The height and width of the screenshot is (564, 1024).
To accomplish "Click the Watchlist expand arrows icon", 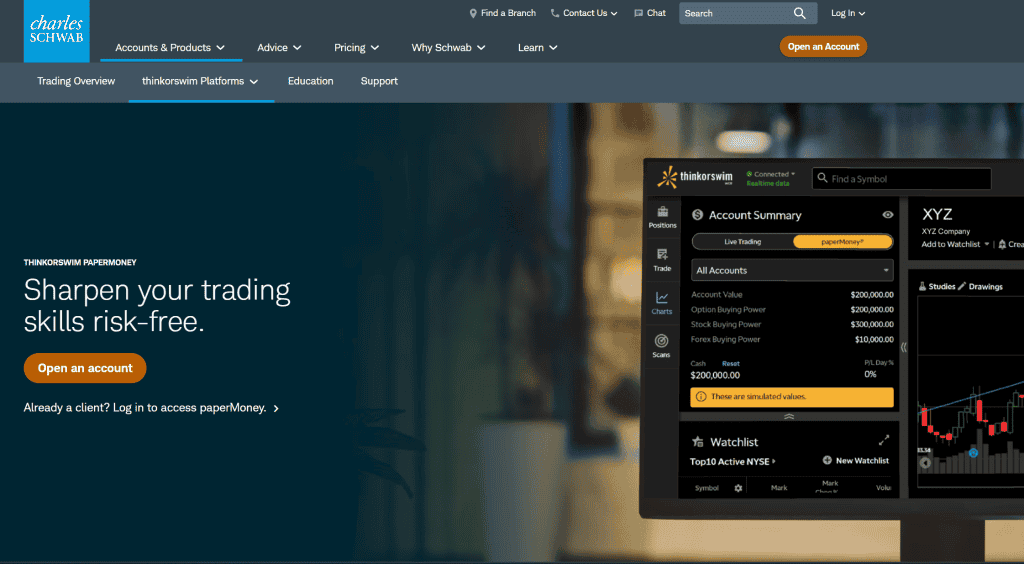I will pos(884,441).
